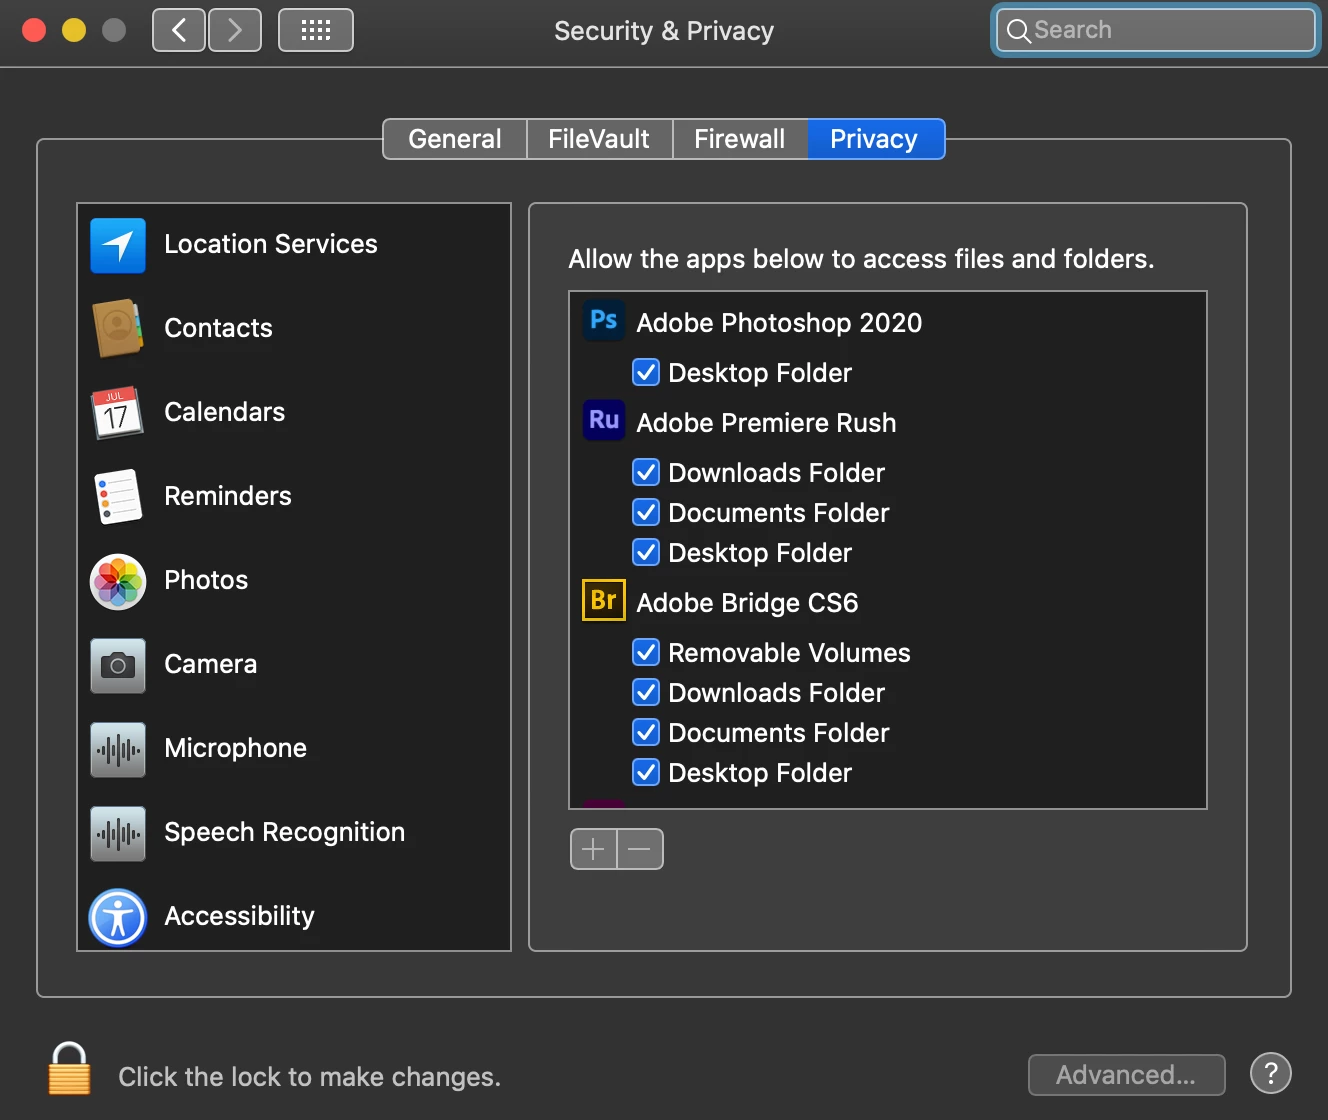Image resolution: width=1328 pixels, height=1120 pixels.
Task: Select the Reminders label in the sidebar
Action: tap(228, 496)
